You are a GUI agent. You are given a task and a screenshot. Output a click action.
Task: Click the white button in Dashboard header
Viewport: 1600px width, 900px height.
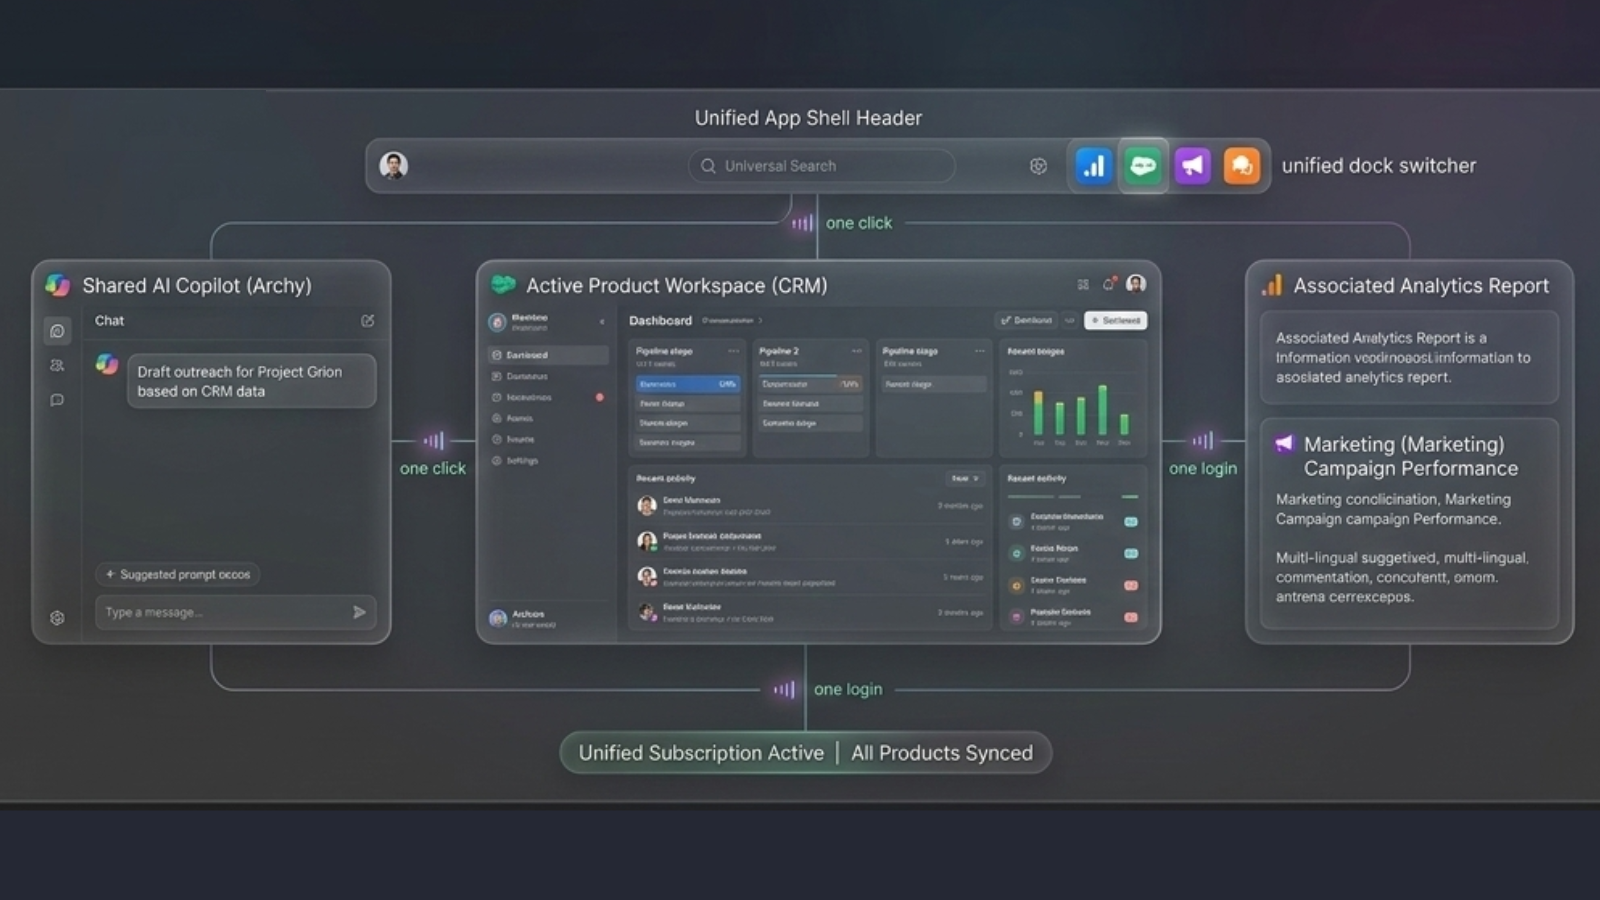pyautogui.click(x=1115, y=321)
